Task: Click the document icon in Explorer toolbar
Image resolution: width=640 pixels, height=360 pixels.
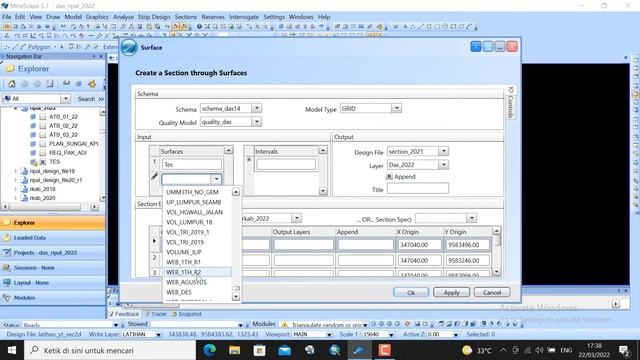Action: (49, 84)
